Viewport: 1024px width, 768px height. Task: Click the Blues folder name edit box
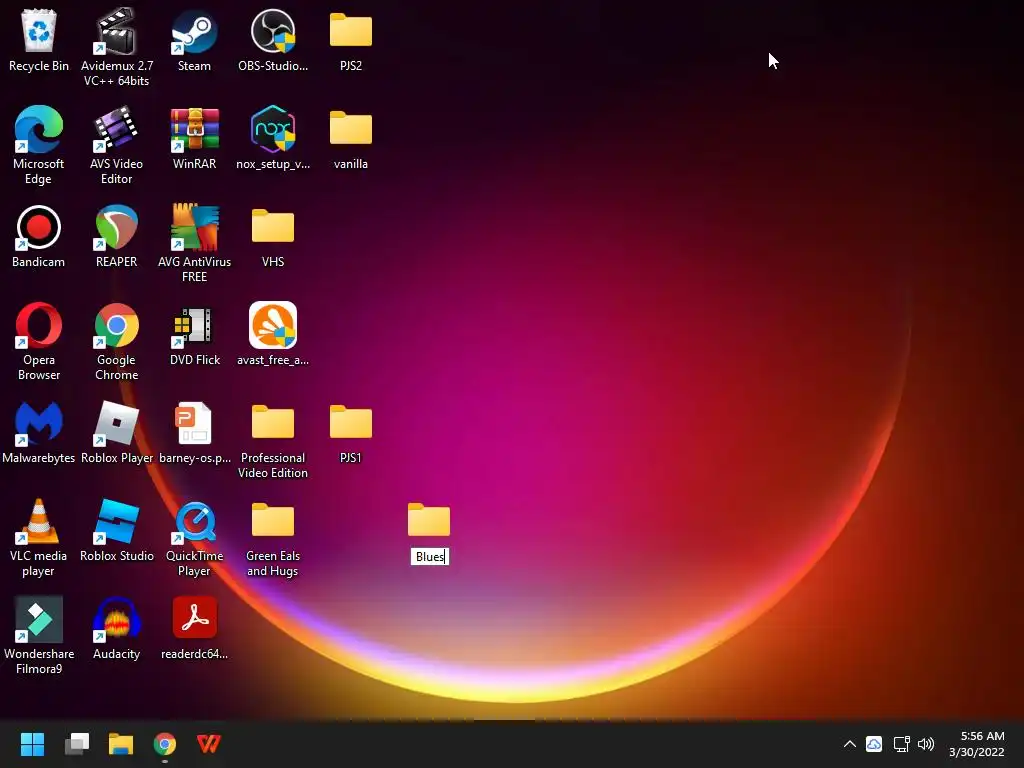pos(429,556)
